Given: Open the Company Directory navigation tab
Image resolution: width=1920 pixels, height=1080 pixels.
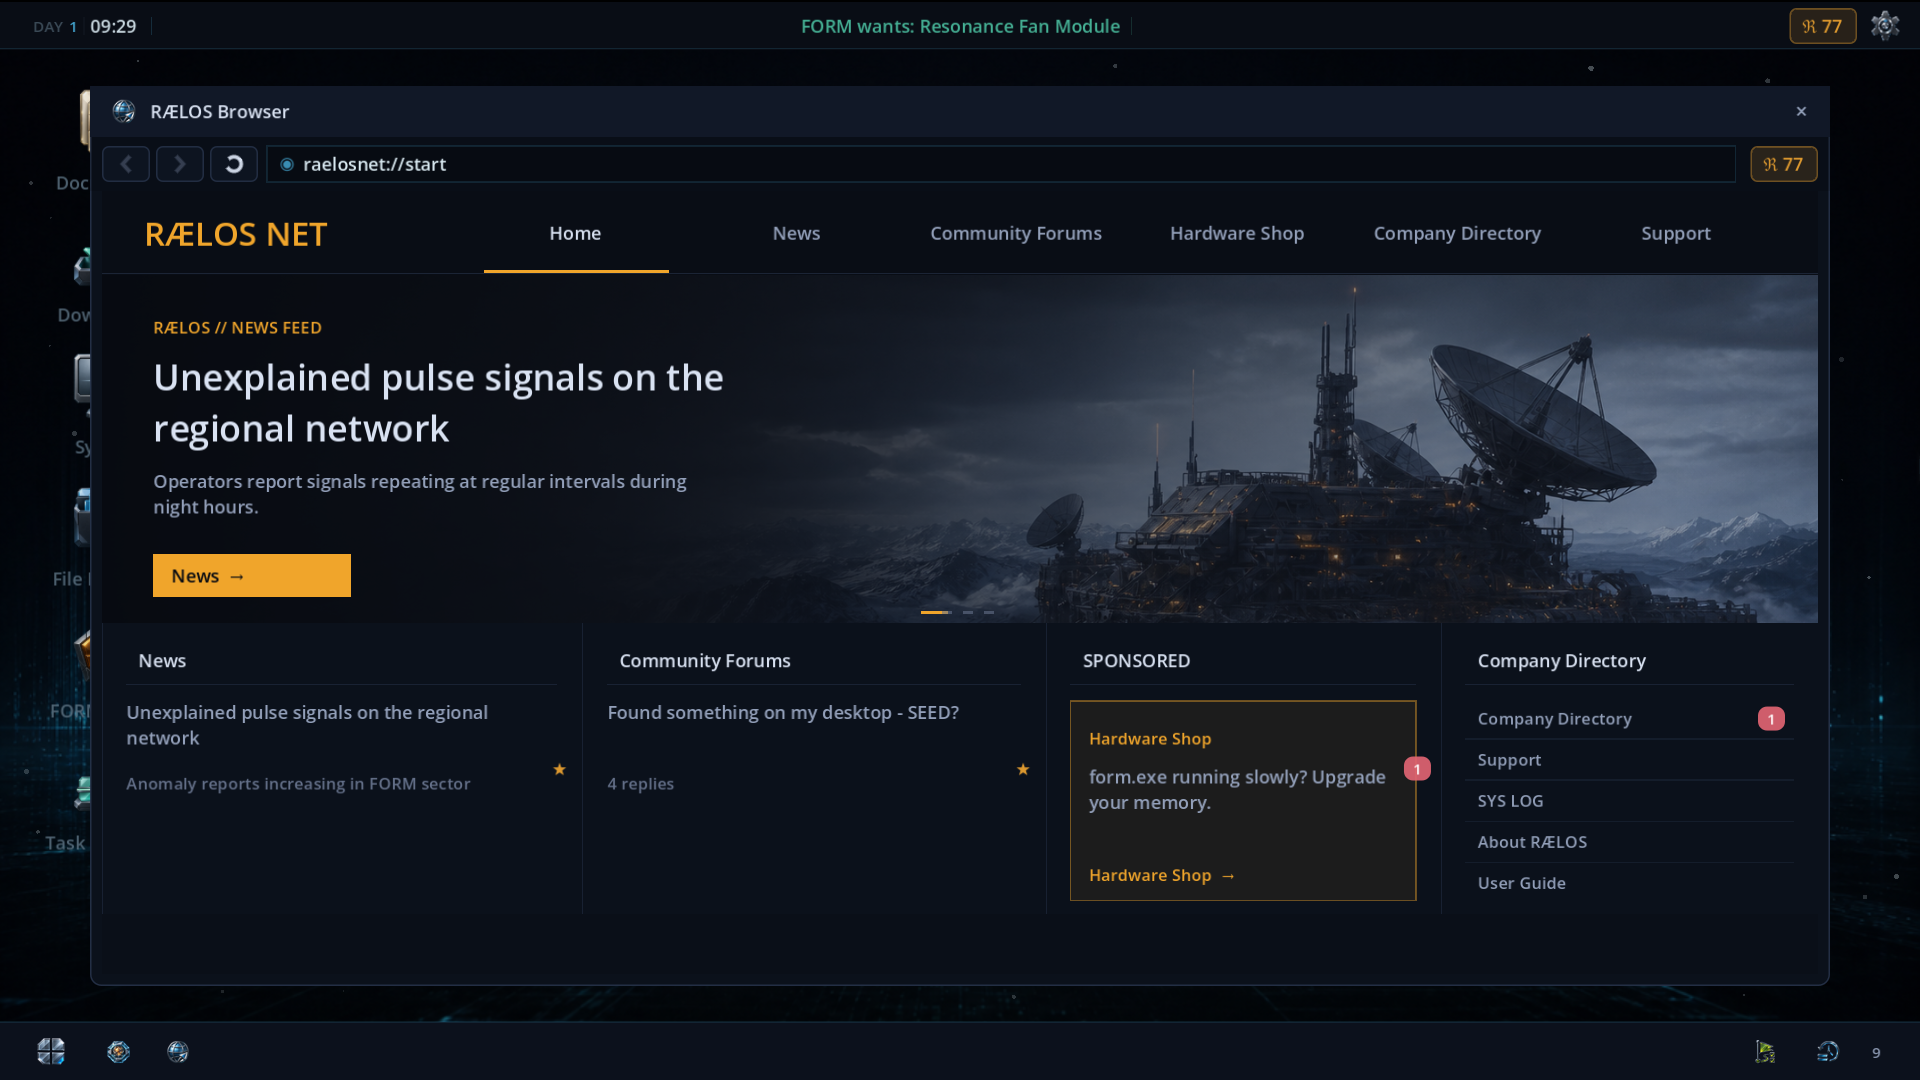Looking at the screenshot, I should point(1457,233).
